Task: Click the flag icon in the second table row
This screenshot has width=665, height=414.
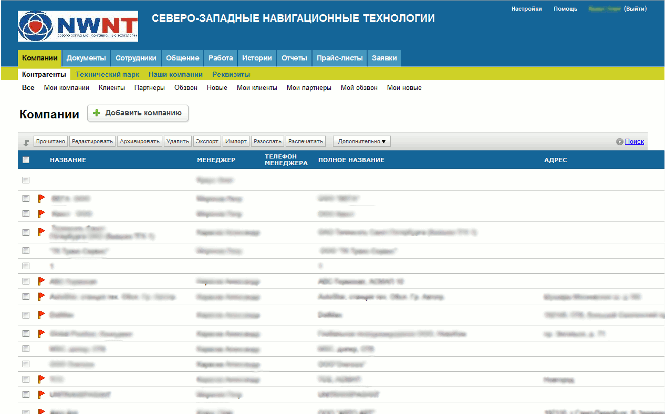Action: tap(41, 199)
